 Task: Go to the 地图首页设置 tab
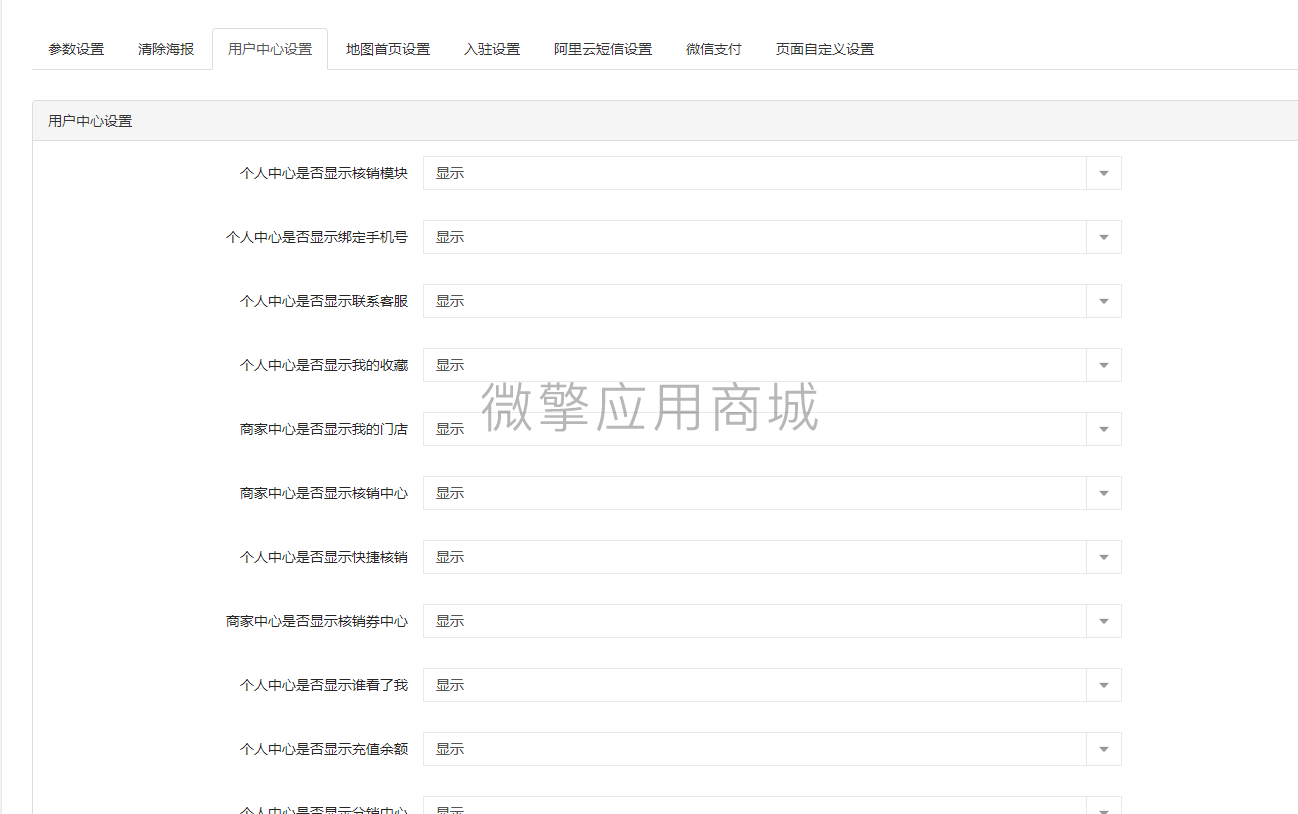point(388,49)
